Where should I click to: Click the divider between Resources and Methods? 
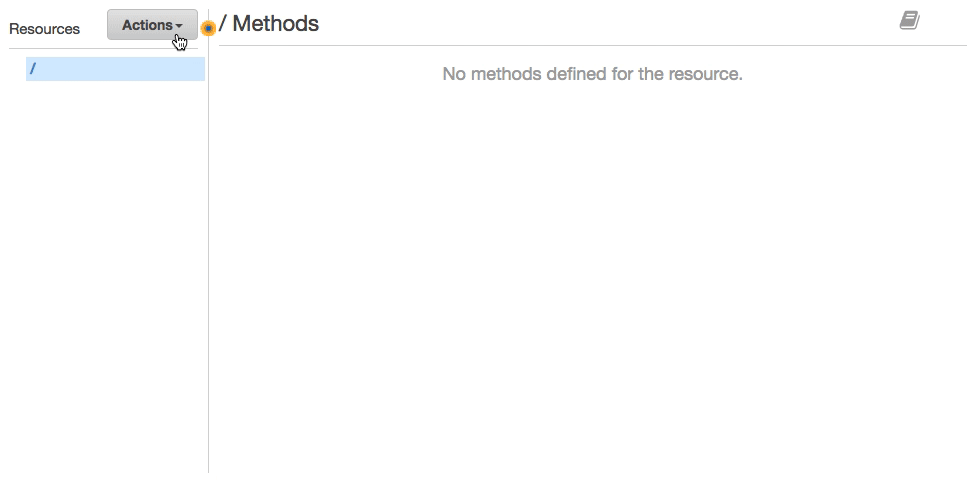tap(208, 248)
